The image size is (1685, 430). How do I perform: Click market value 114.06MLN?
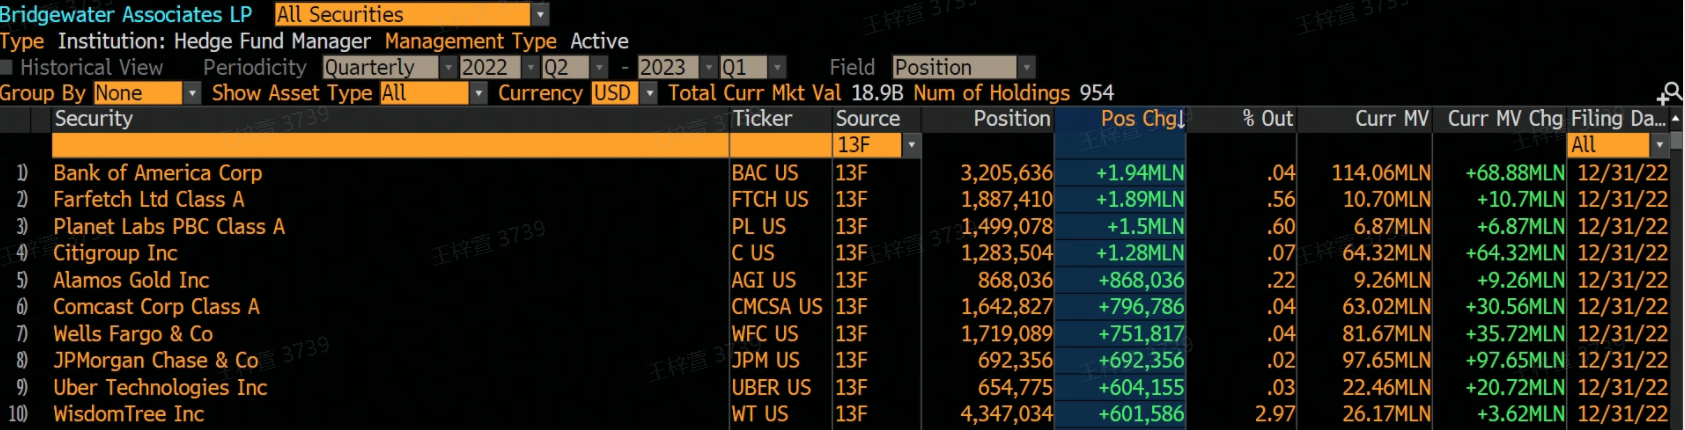click(x=1381, y=173)
